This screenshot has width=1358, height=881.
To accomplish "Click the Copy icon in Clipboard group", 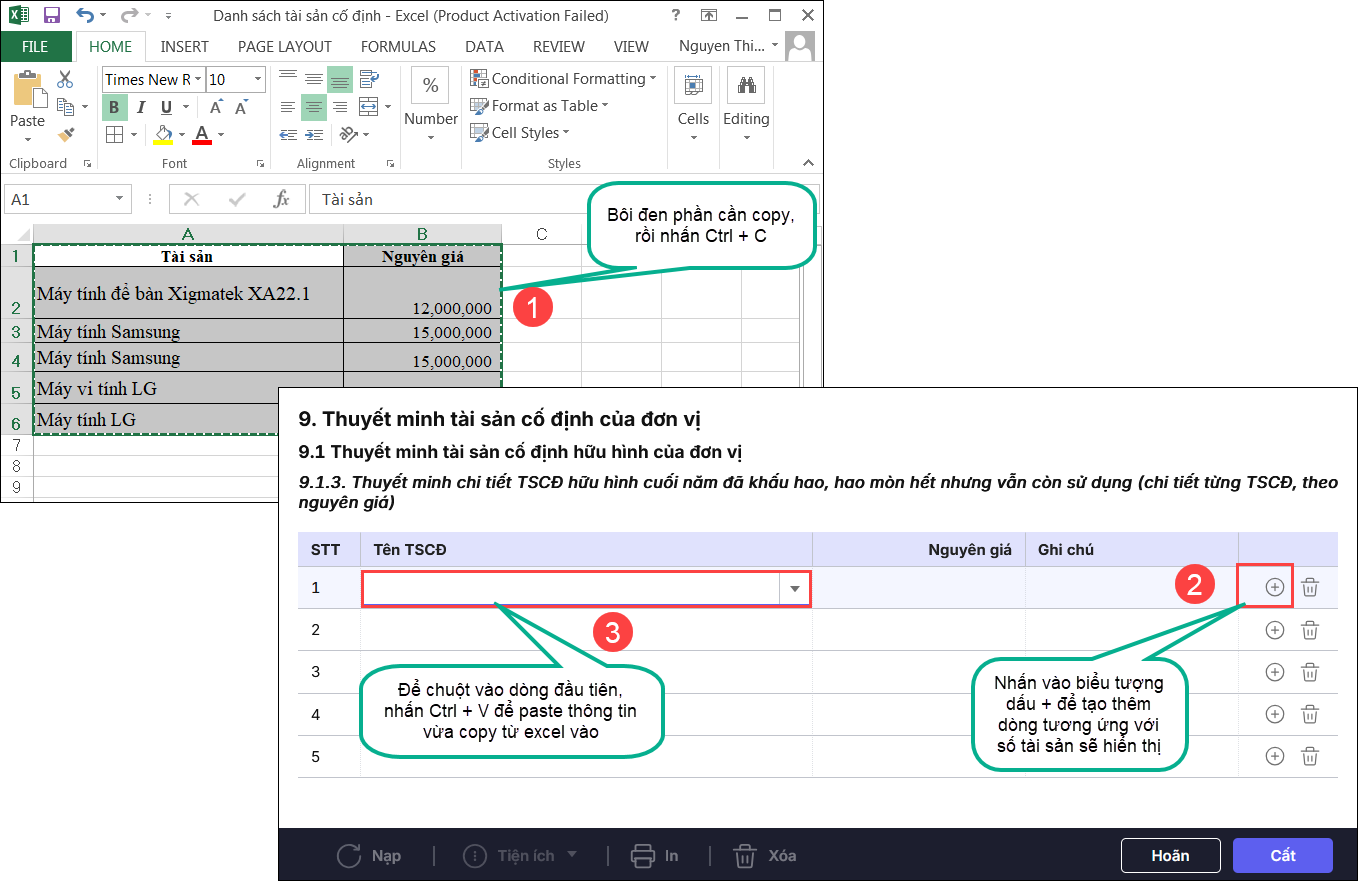I will click(66, 107).
